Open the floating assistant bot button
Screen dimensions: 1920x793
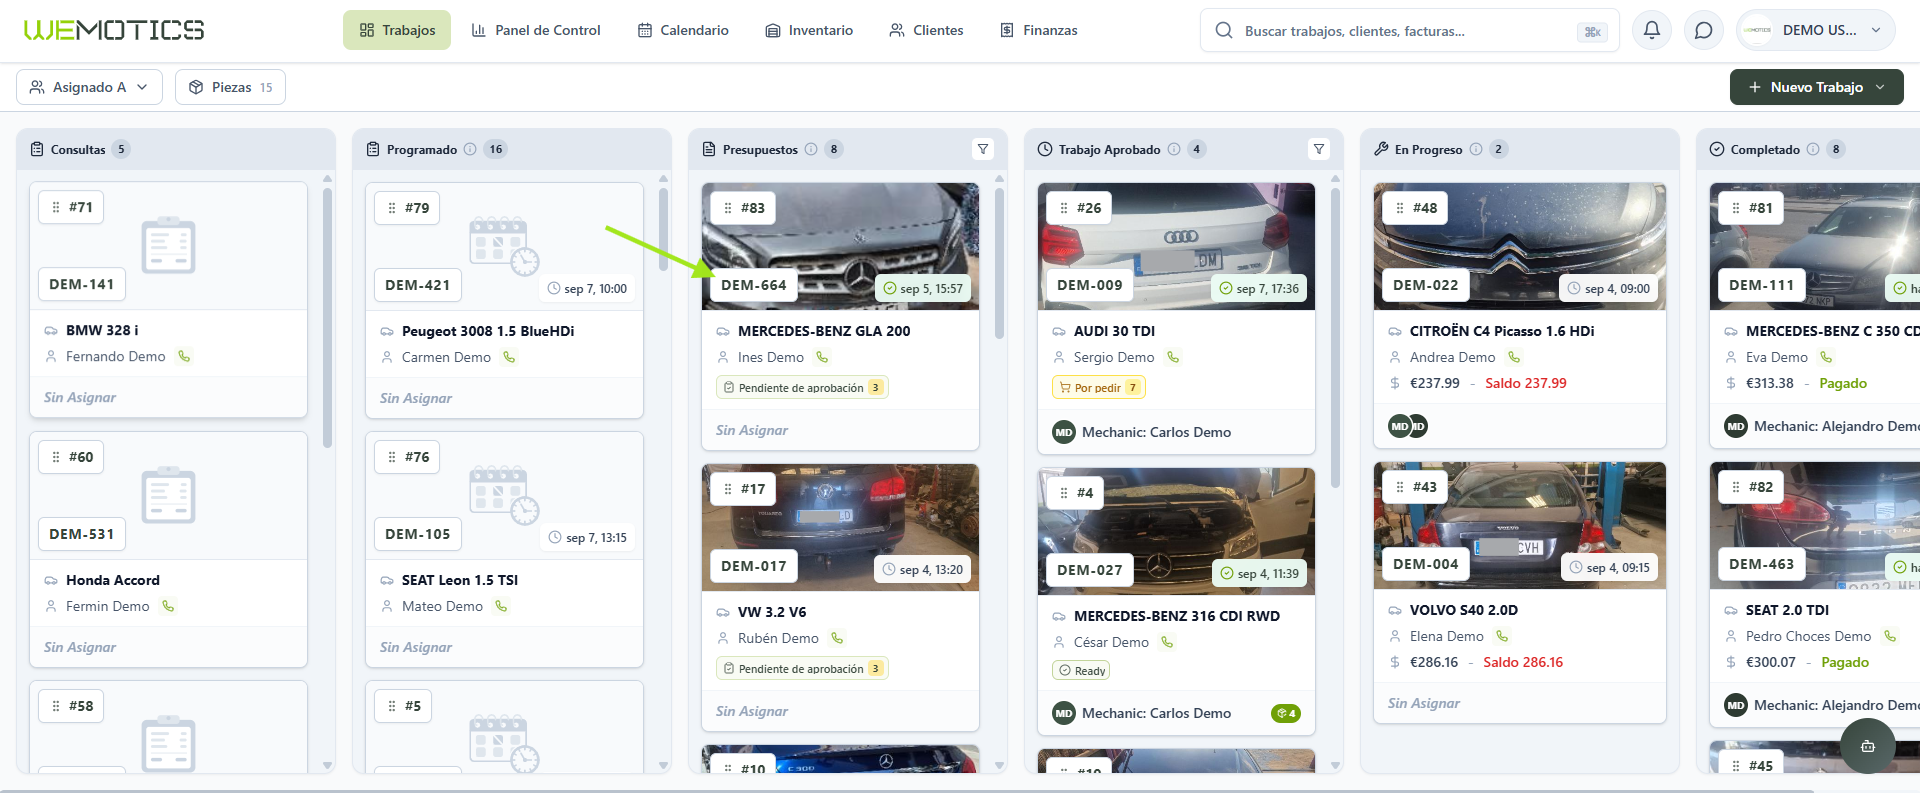pyautogui.click(x=1867, y=746)
